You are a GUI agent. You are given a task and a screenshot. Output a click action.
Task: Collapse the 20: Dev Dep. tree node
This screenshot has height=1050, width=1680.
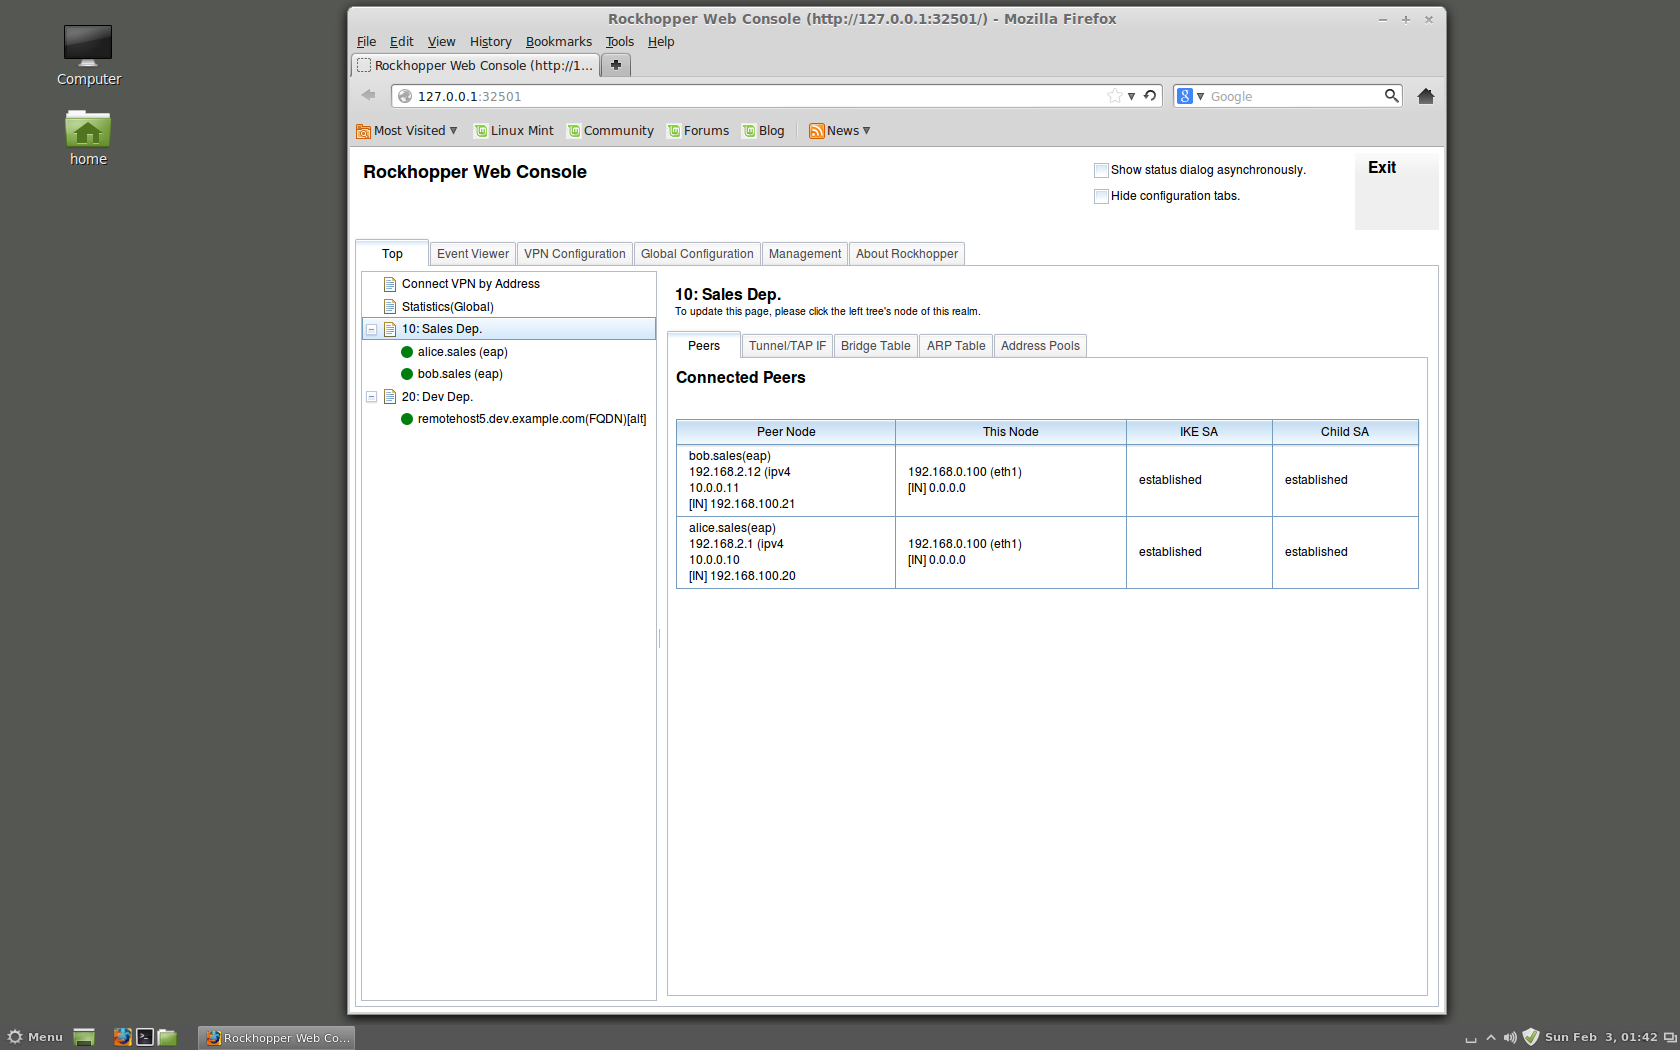point(371,397)
